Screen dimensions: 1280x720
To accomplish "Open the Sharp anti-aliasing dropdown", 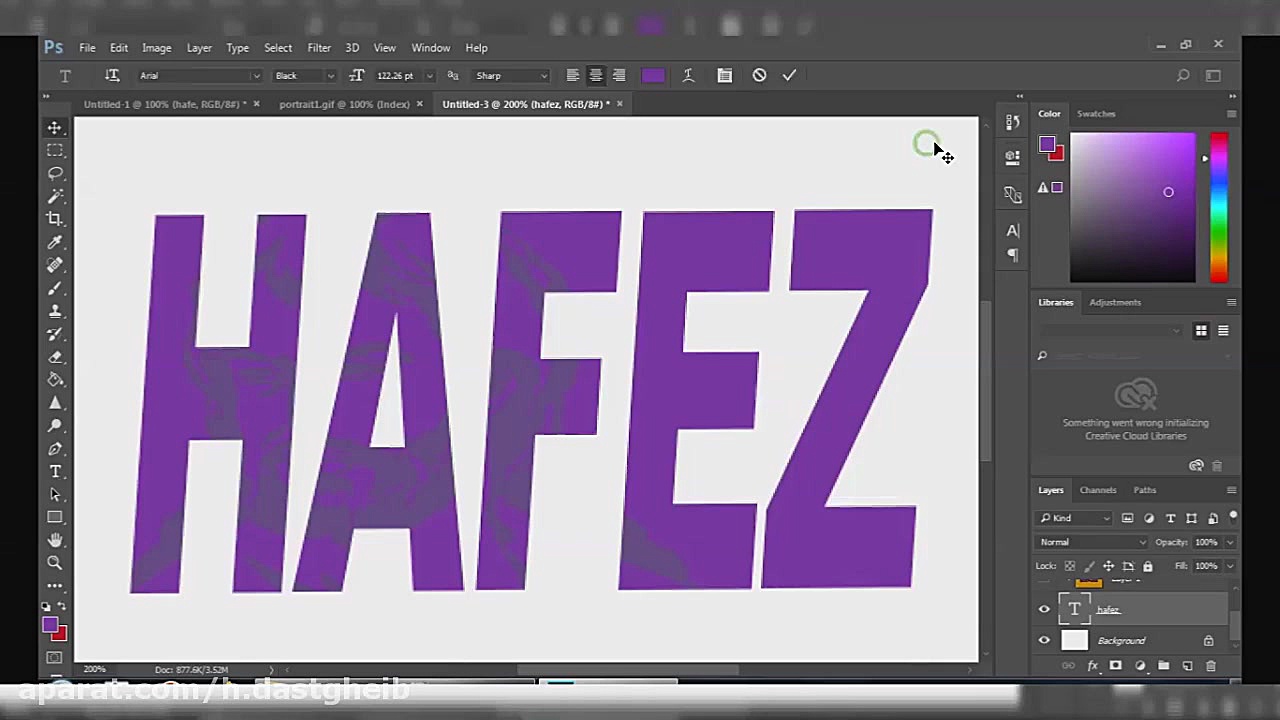I will click(511, 76).
